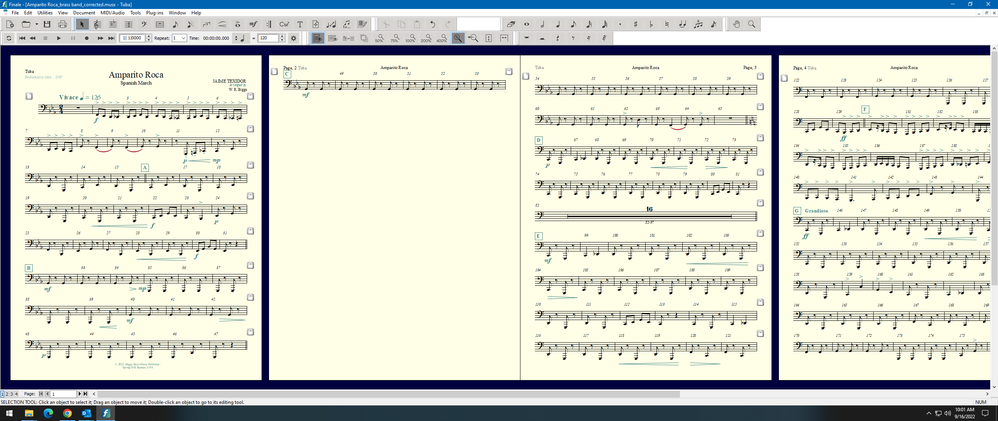Choose the Text Tool icon
The width and height of the screenshot is (998, 421).
tap(300, 24)
